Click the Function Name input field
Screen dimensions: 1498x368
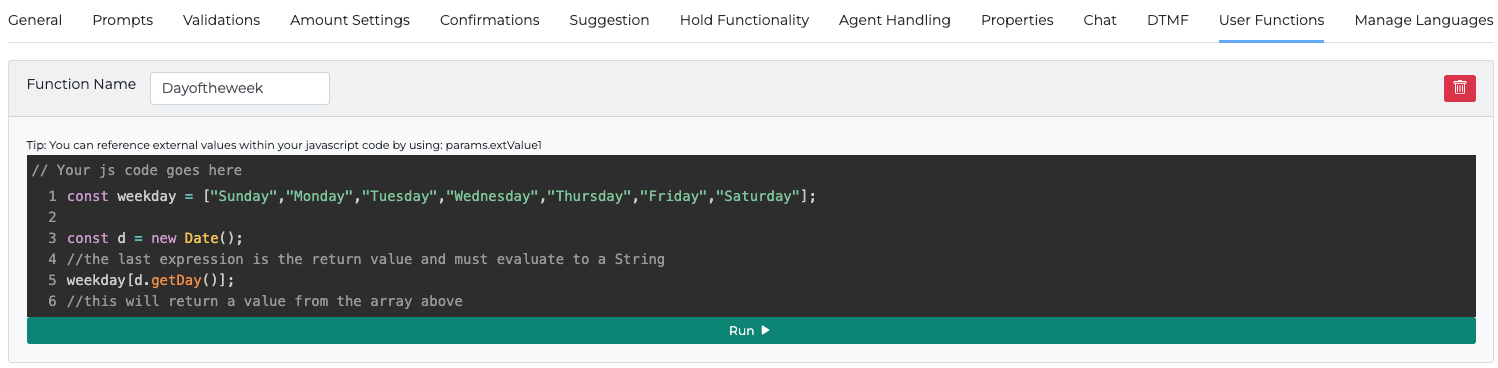tap(240, 88)
